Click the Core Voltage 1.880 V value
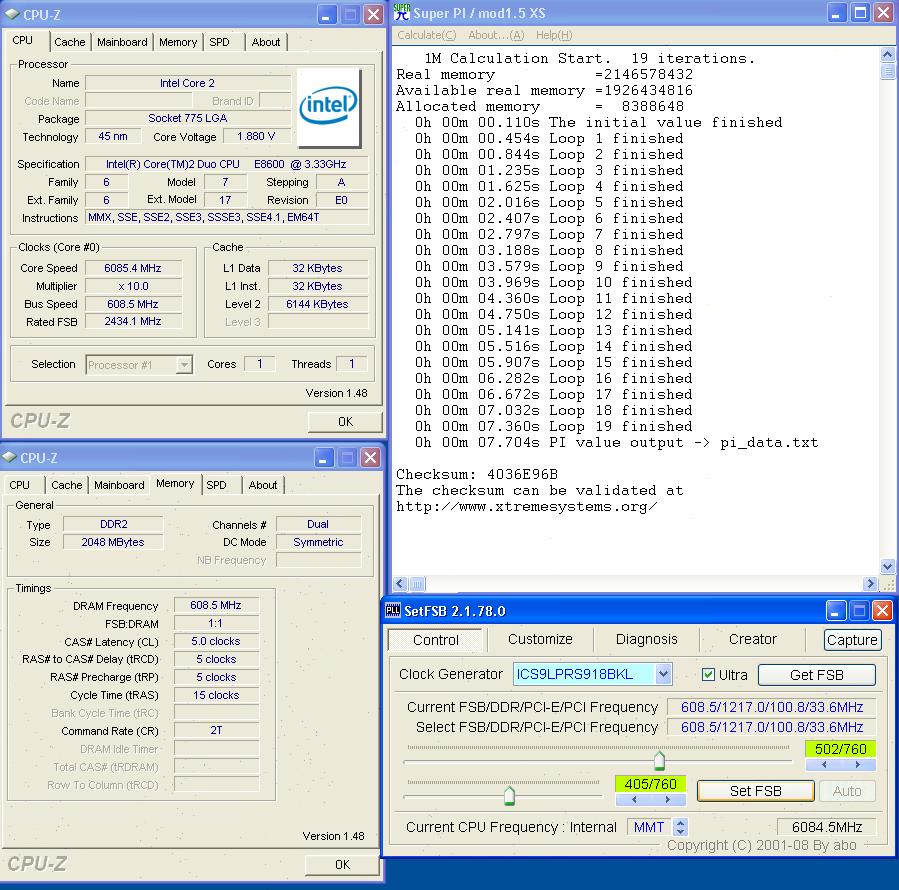 coord(256,136)
